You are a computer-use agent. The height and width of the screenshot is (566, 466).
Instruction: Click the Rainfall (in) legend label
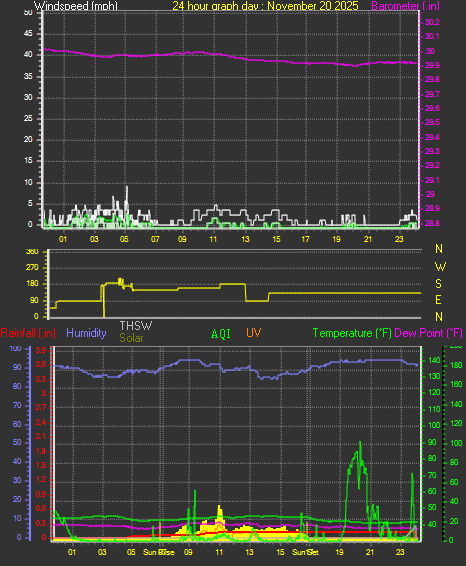tap(28, 333)
